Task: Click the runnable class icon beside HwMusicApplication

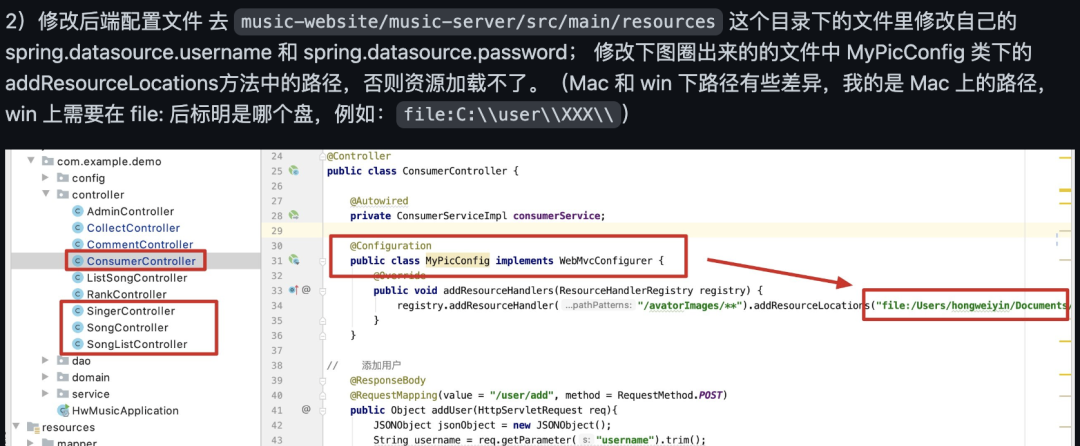Action: click(x=63, y=411)
